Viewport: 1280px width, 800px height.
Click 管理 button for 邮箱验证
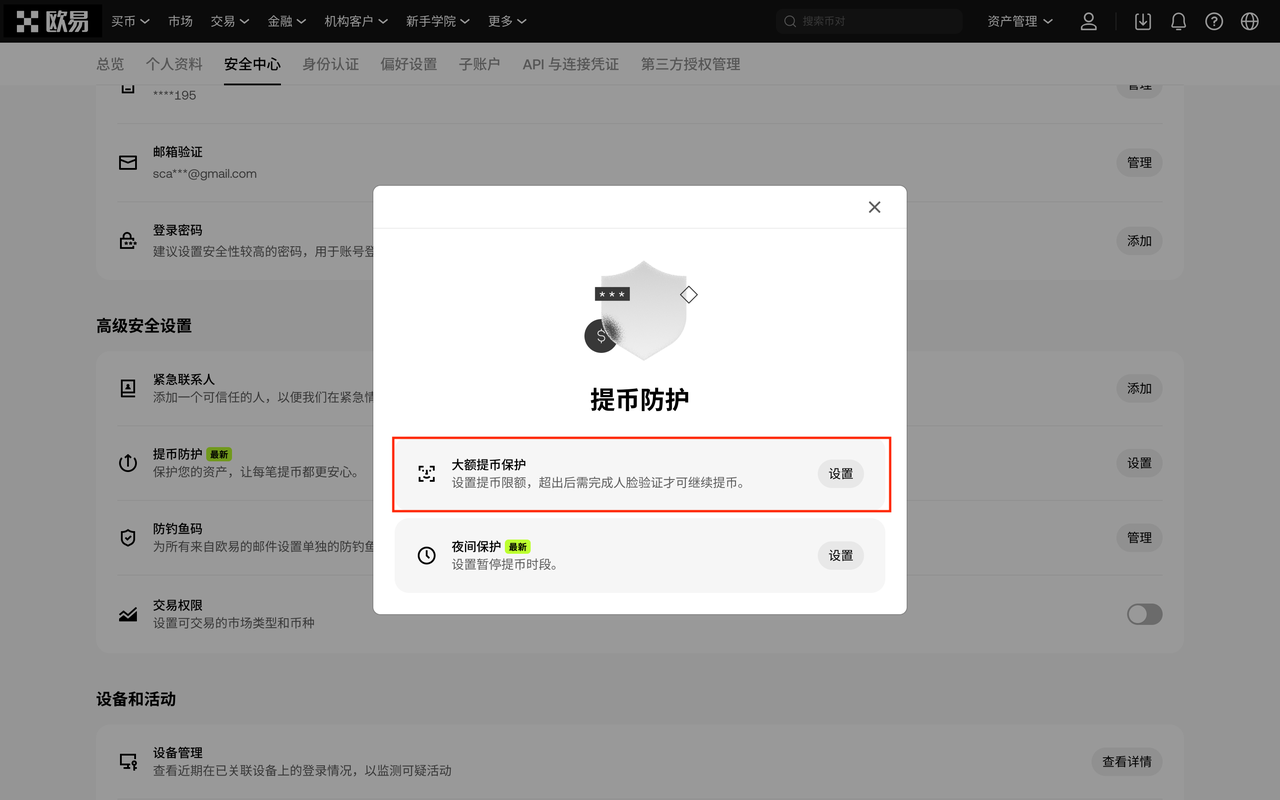pyautogui.click(x=1139, y=162)
